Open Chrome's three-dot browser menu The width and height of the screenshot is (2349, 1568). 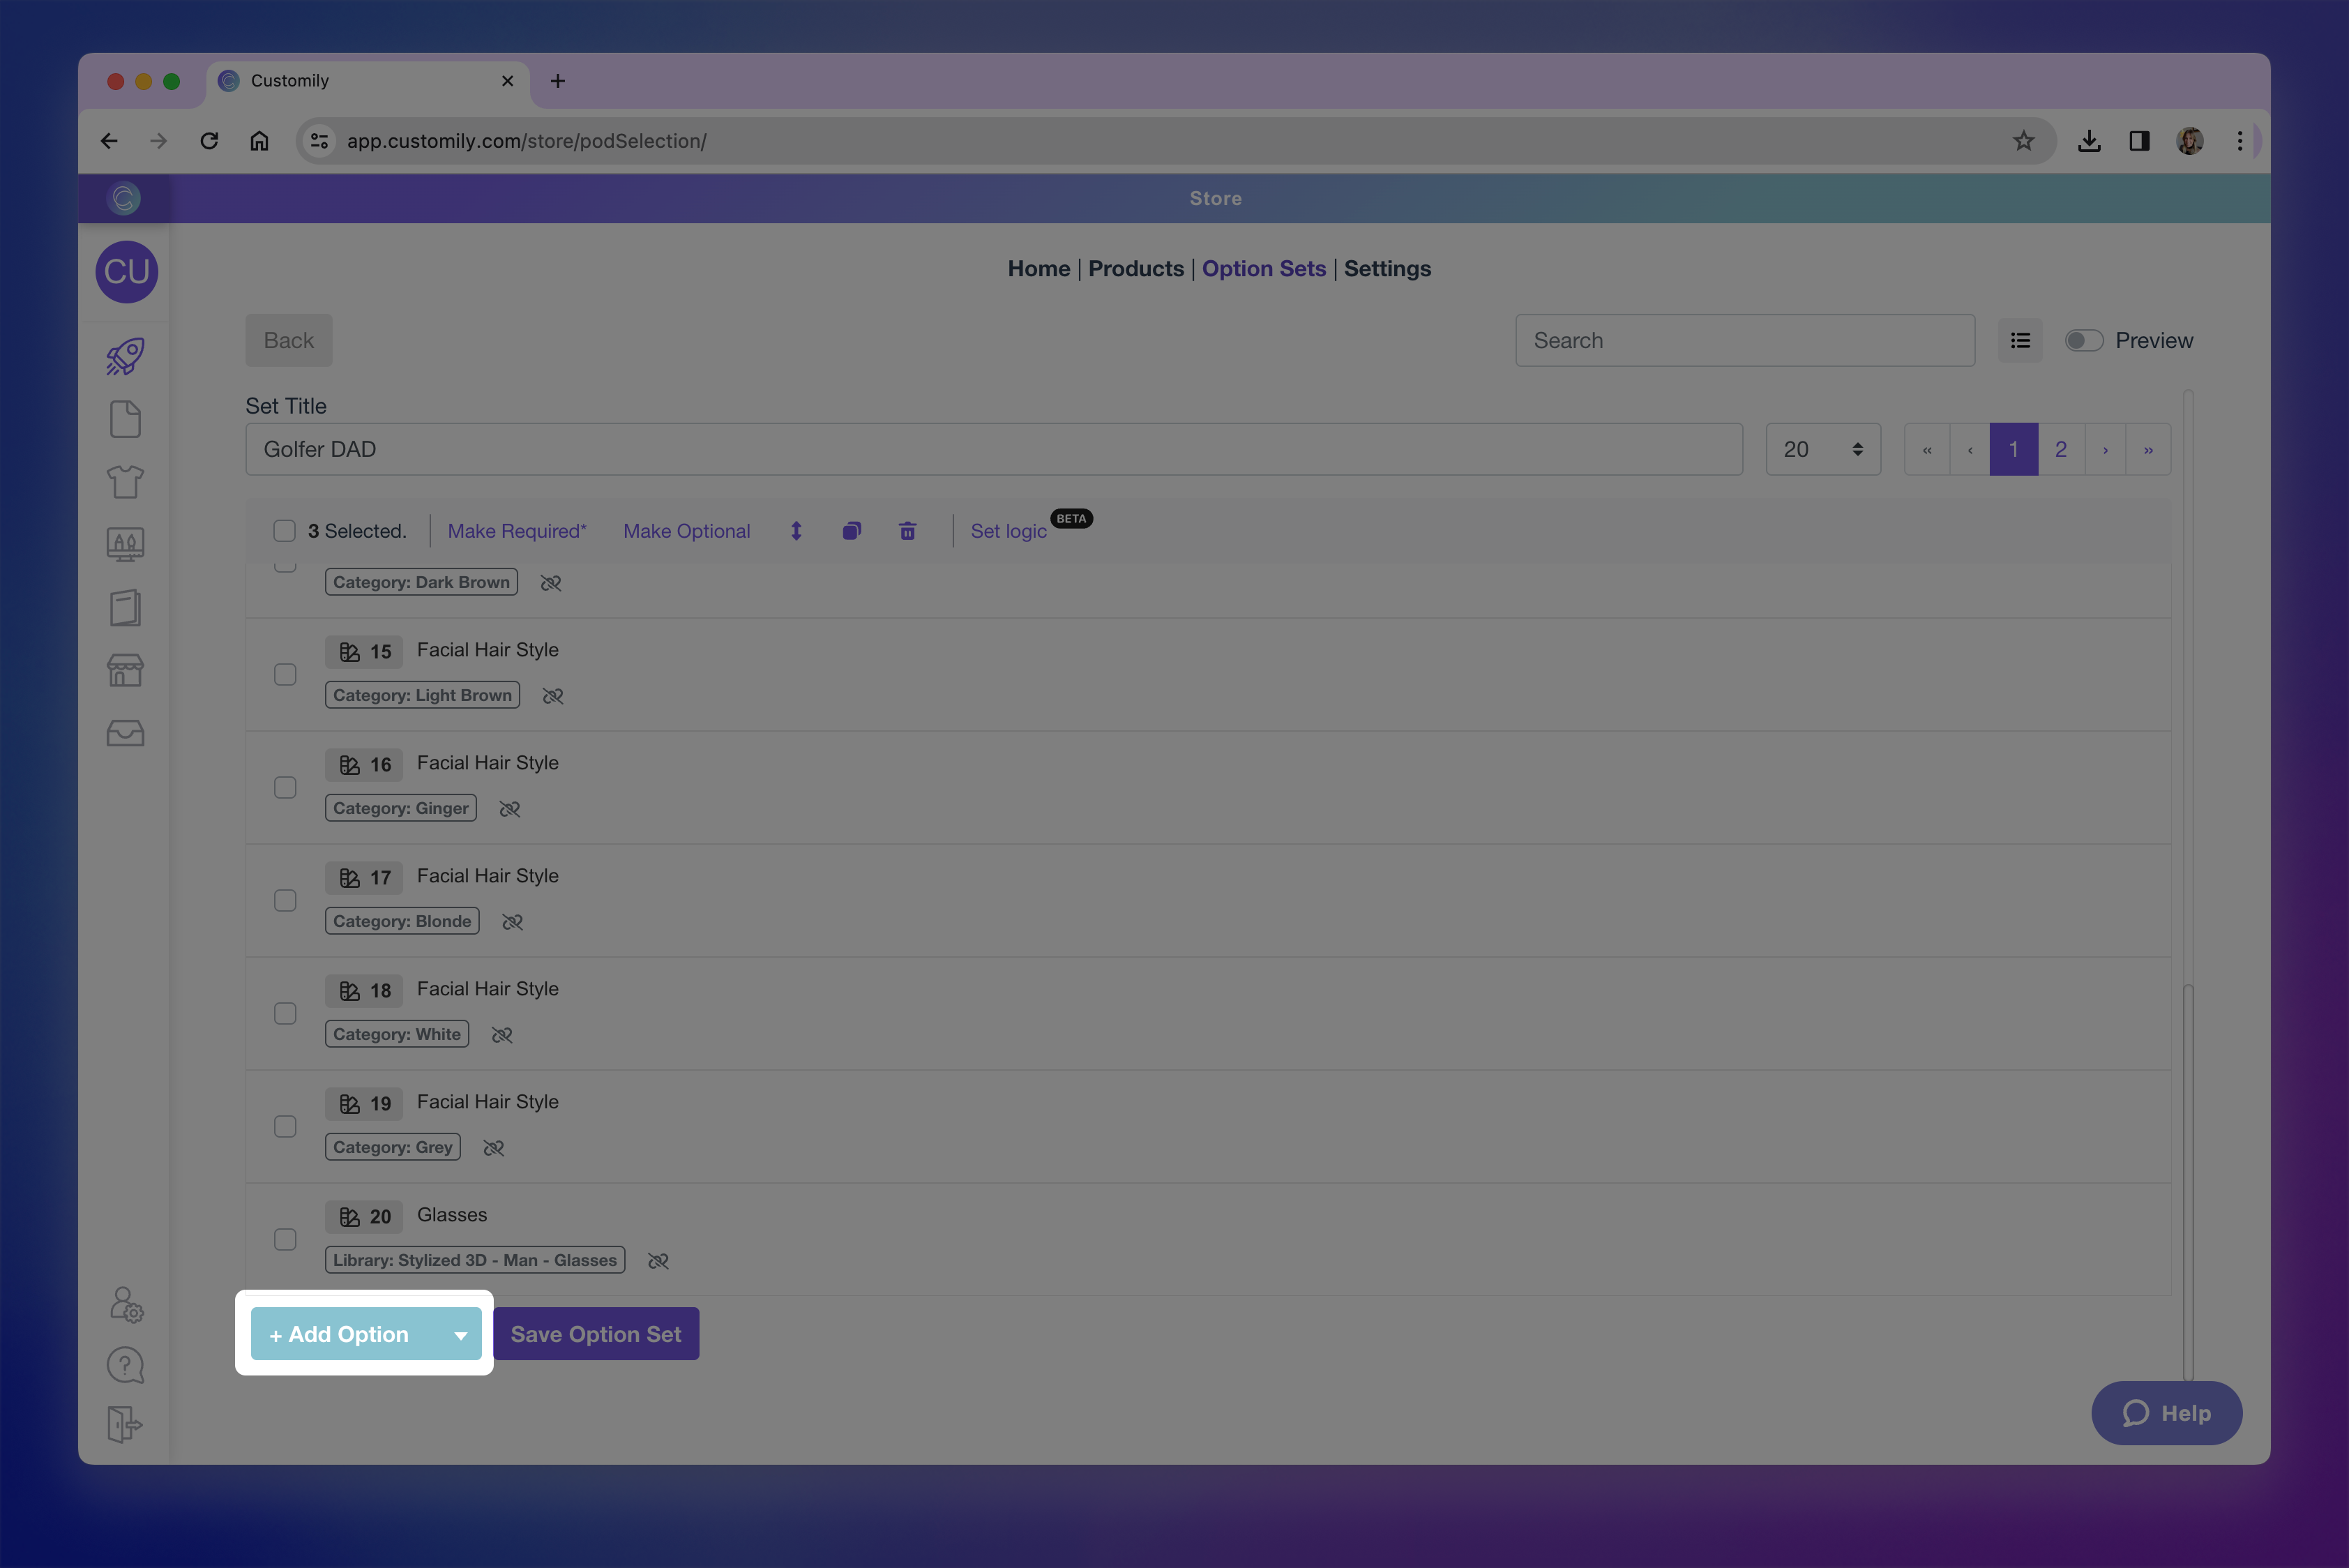[x=2240, y=141]
